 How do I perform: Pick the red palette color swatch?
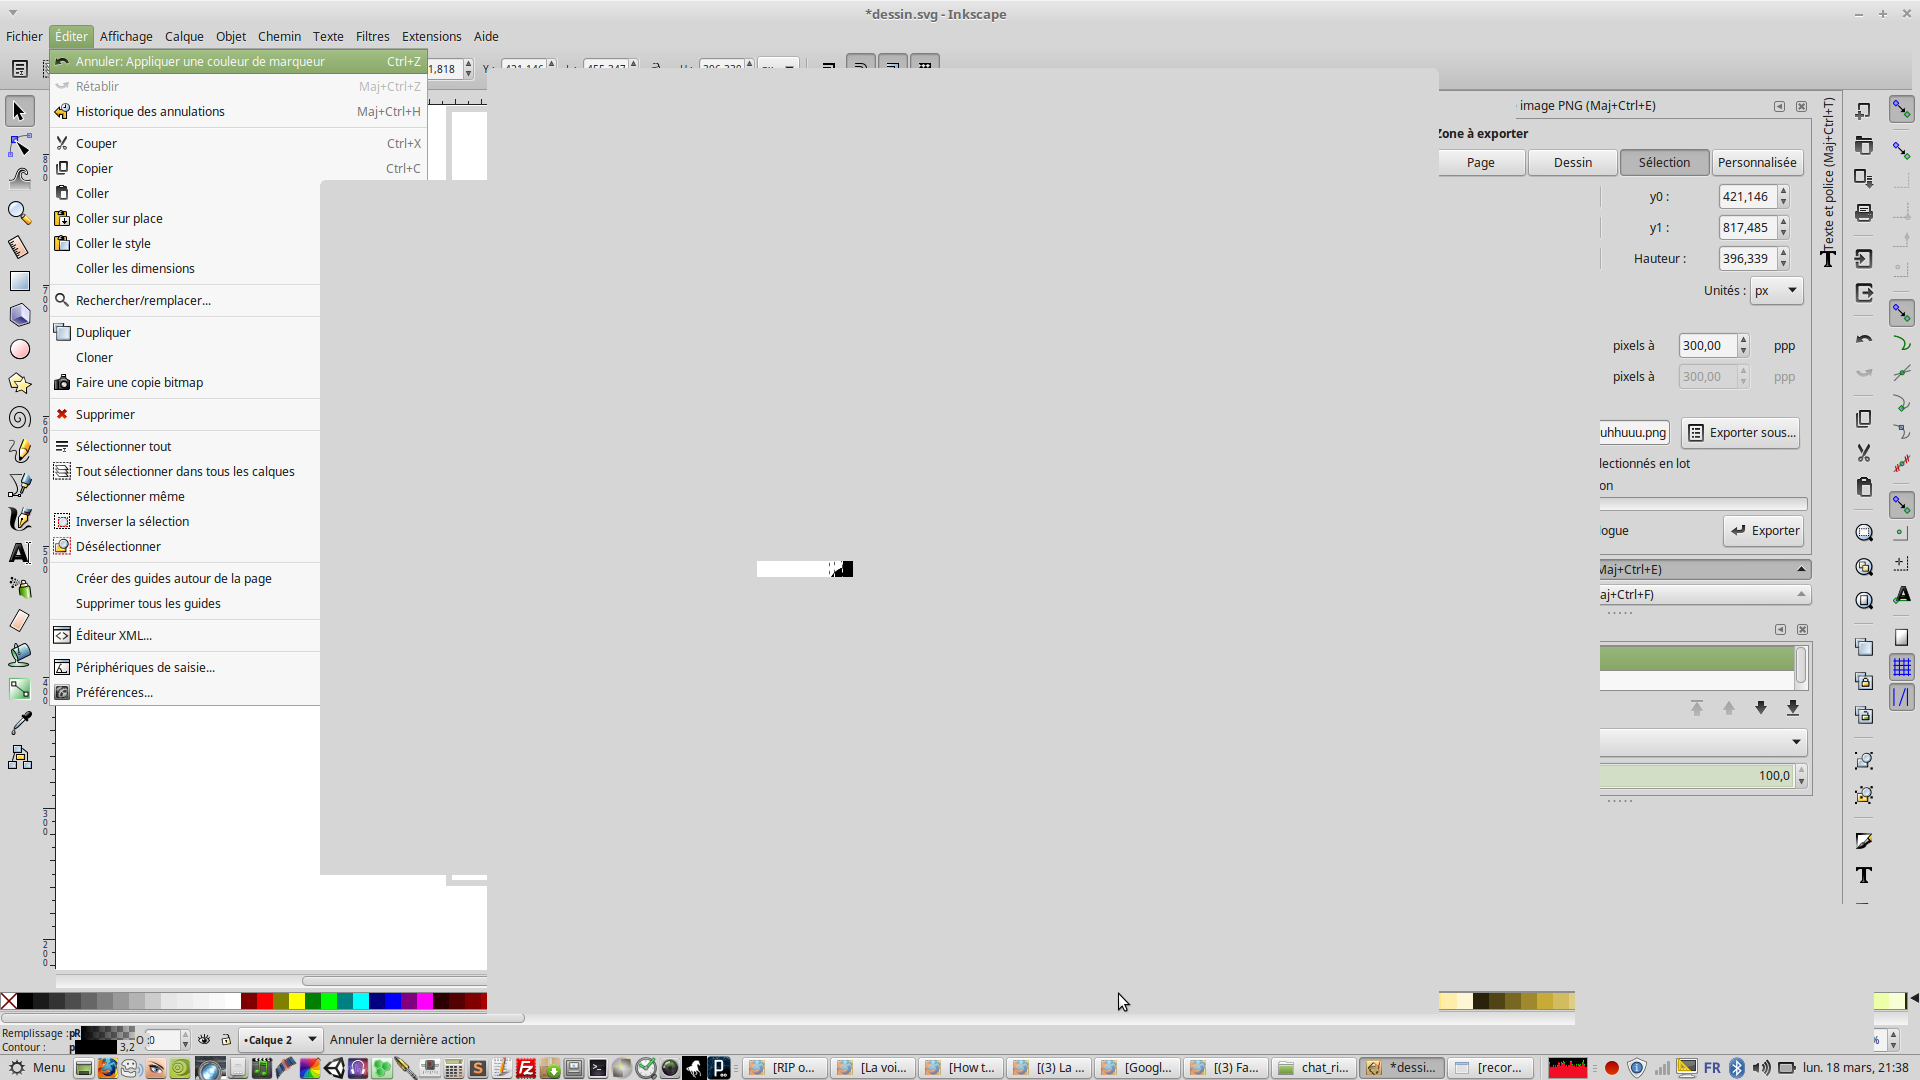pyautogui.click(x=265, y=1001)
